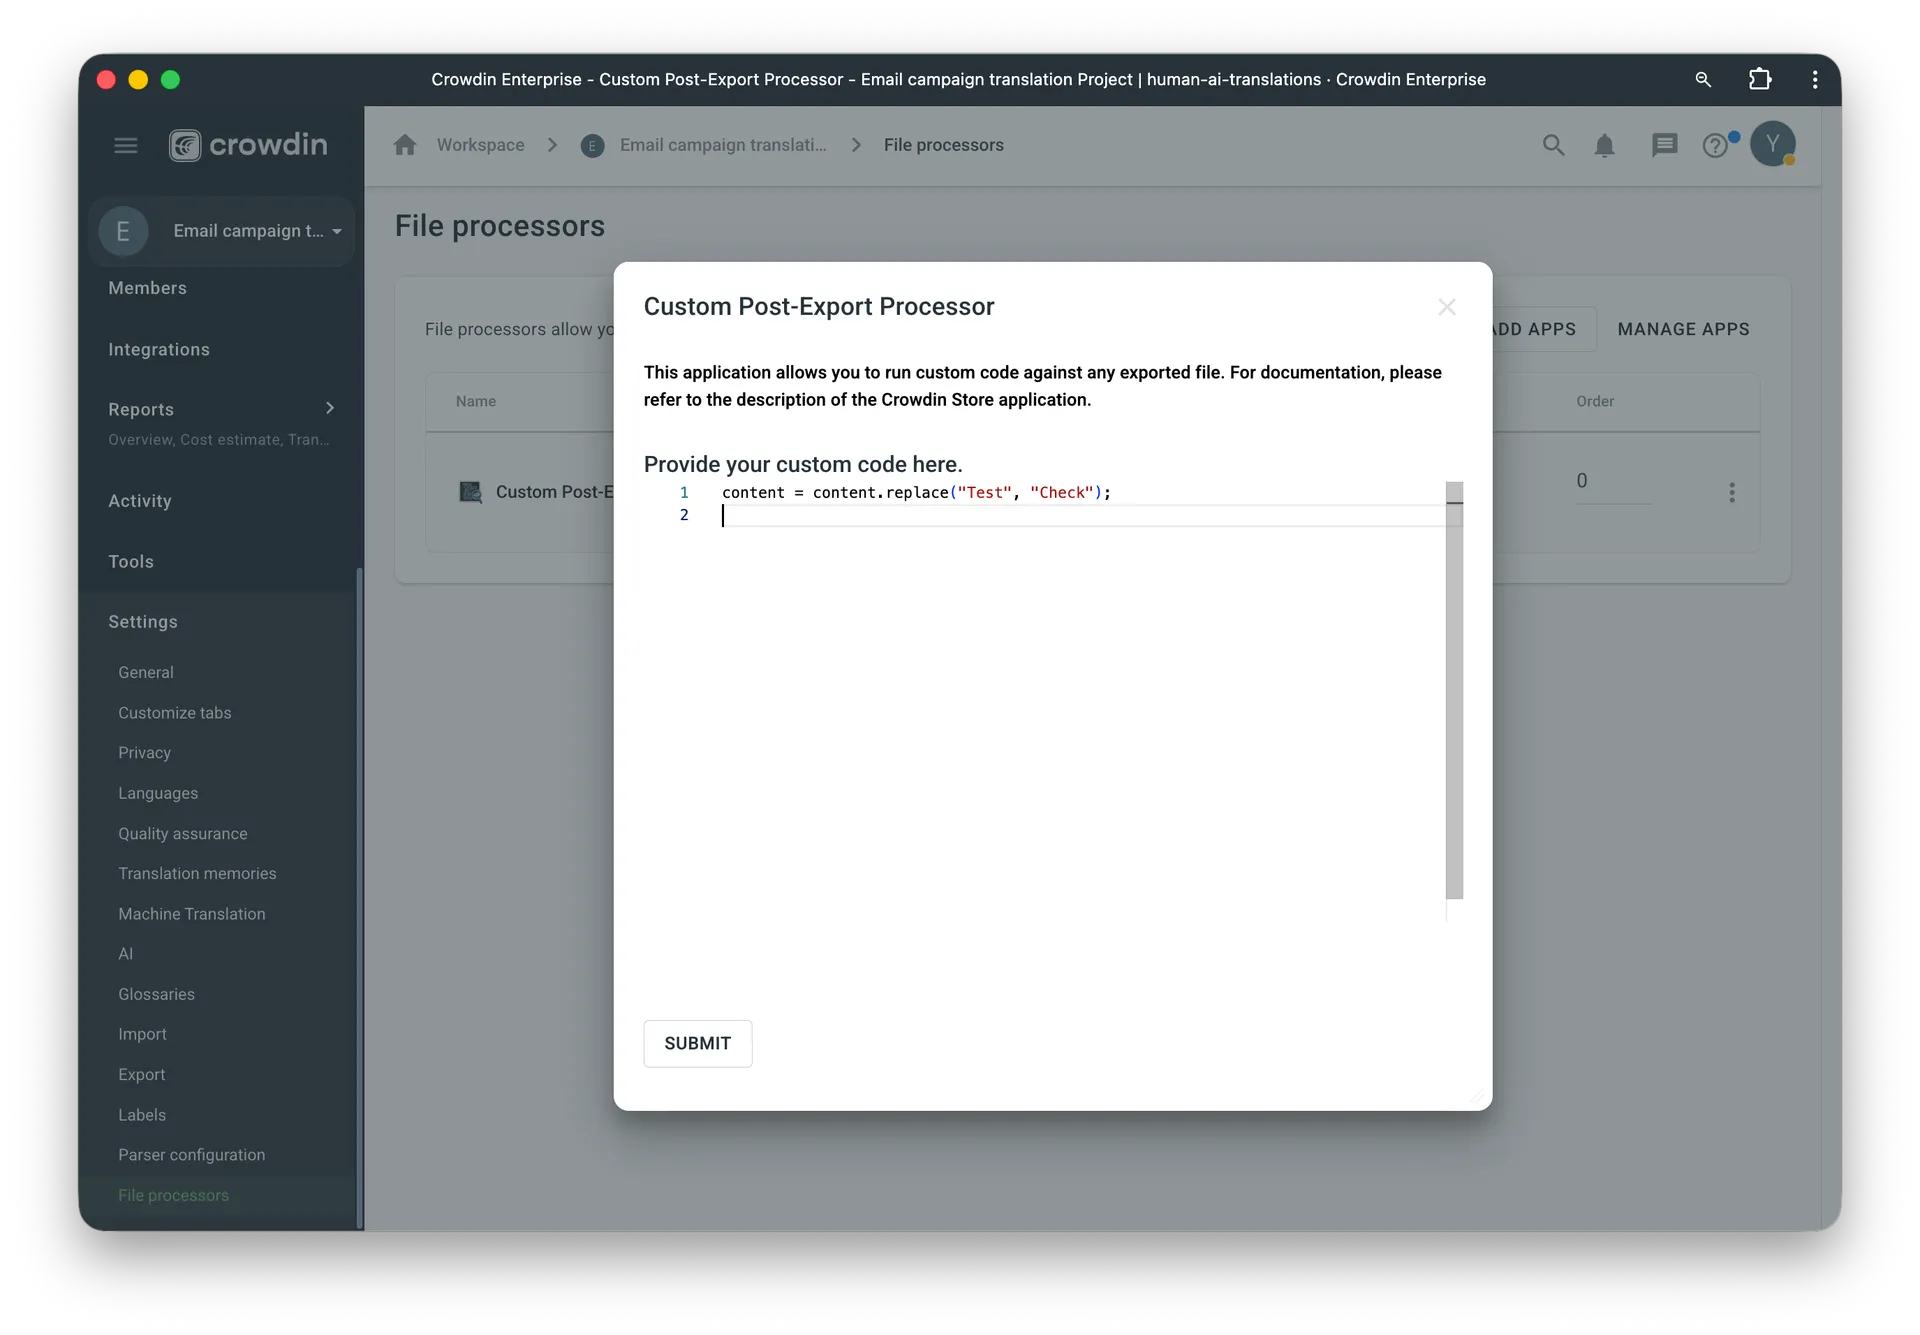1920x1335 pixels.
Task: Open the user avatar Y menu
Action: coord(1772,145)
